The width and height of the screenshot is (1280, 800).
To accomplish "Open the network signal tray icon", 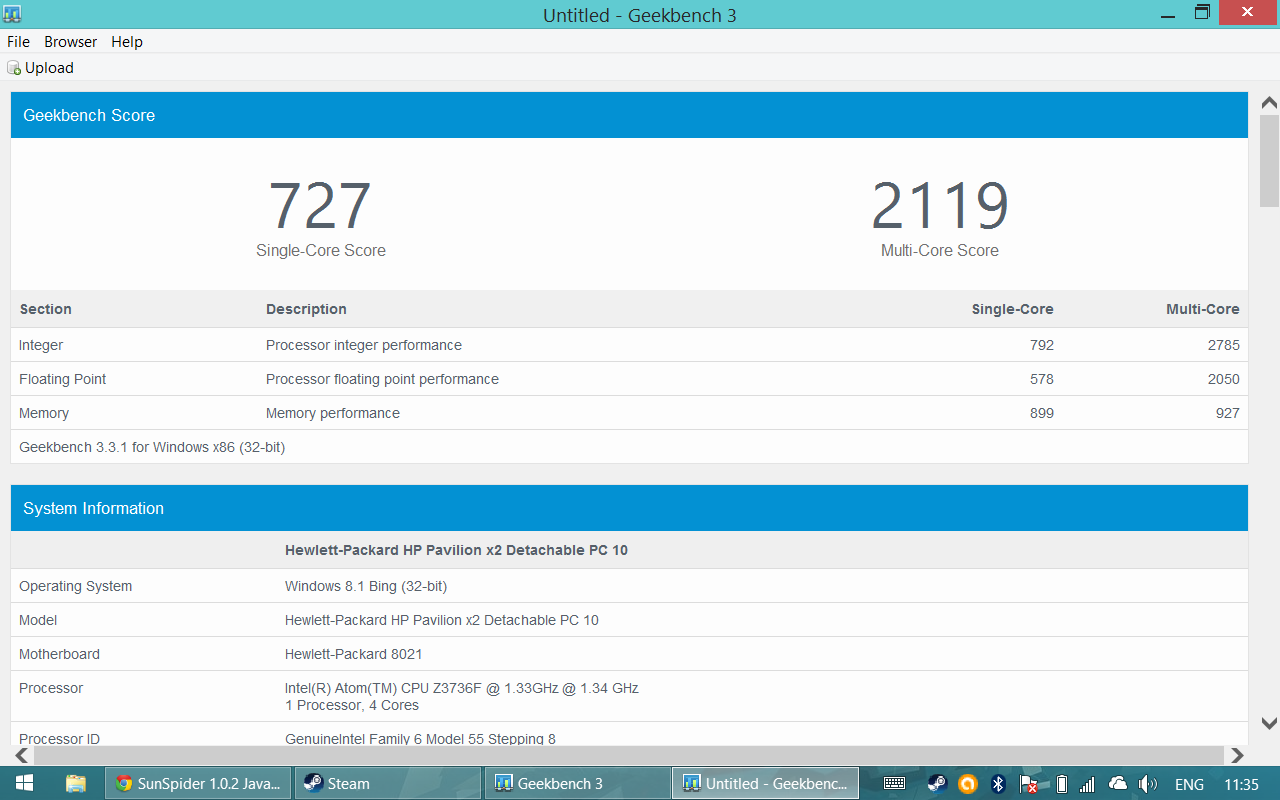I will click(x=1087, y=784).
